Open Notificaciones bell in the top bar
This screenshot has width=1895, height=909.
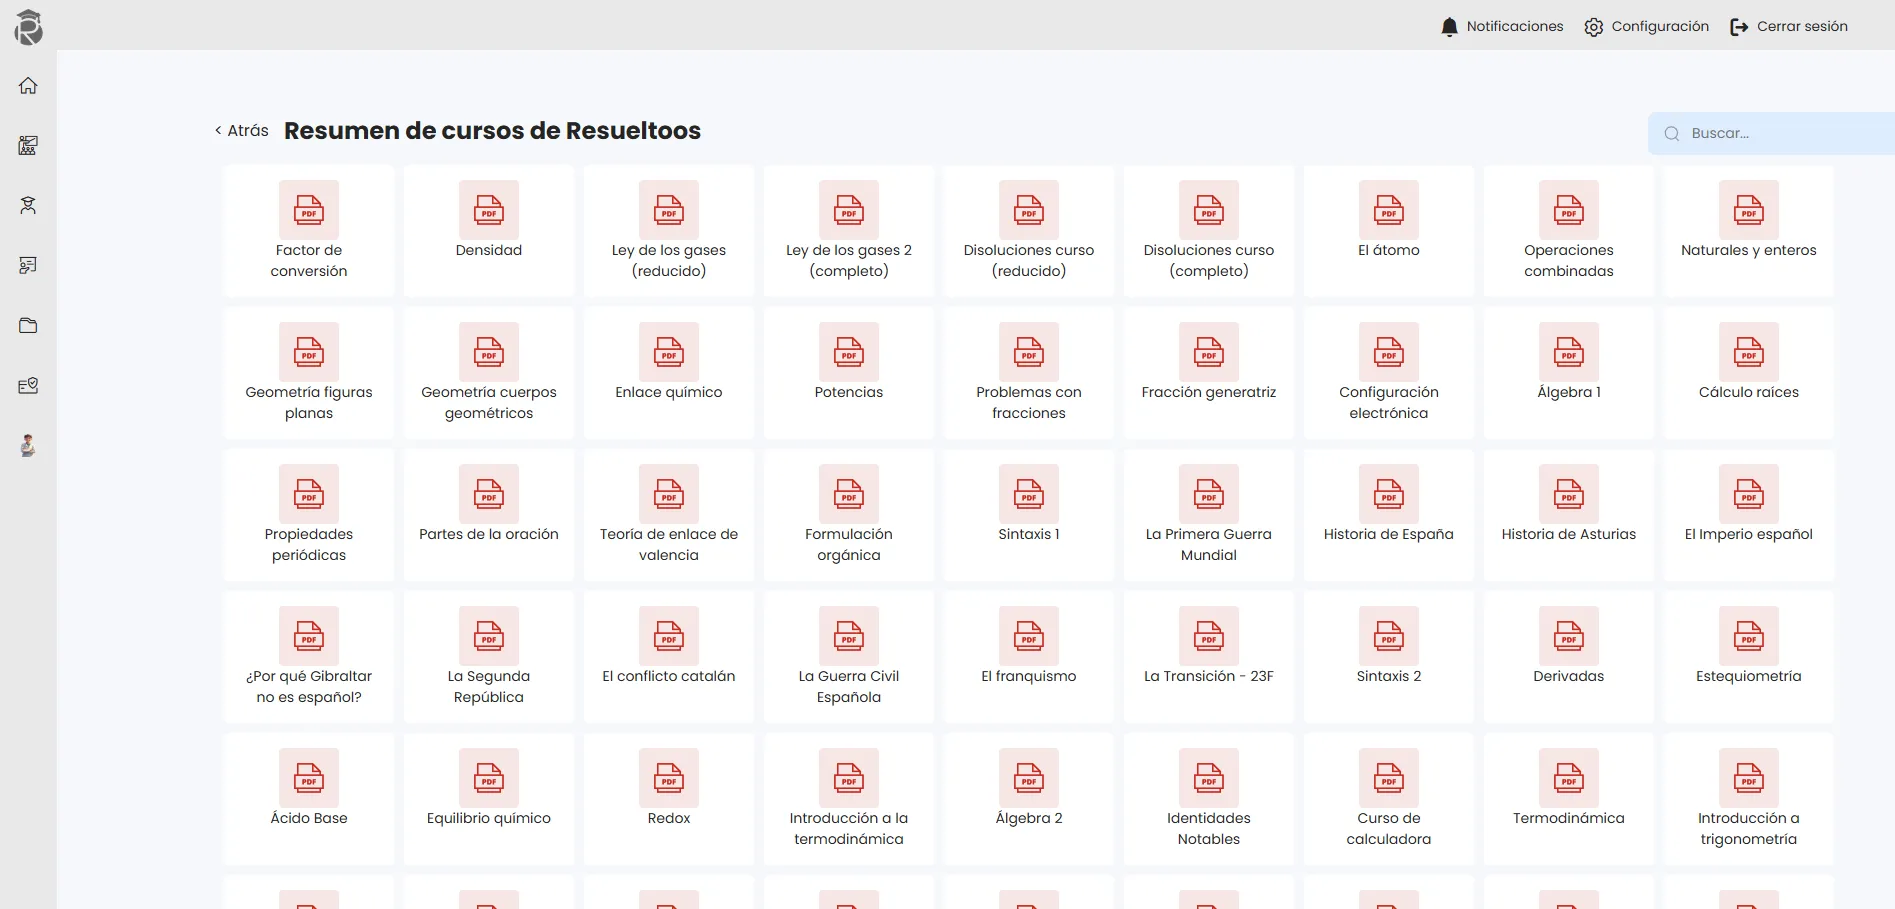(x=1502, y=27)
